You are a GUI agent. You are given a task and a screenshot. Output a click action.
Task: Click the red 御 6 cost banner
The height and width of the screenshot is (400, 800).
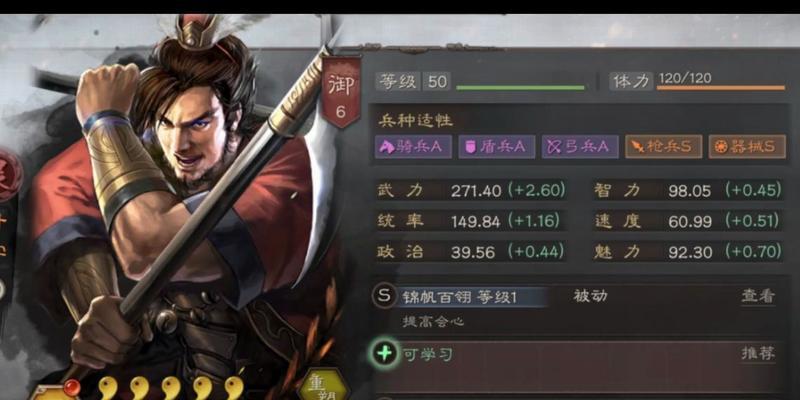[341, 92]
